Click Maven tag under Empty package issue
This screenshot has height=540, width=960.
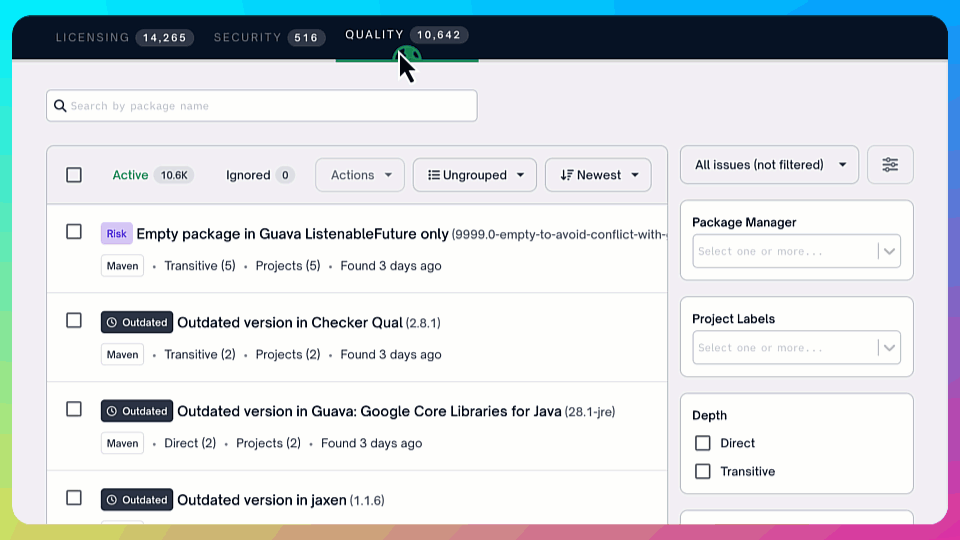pos(122,266)
